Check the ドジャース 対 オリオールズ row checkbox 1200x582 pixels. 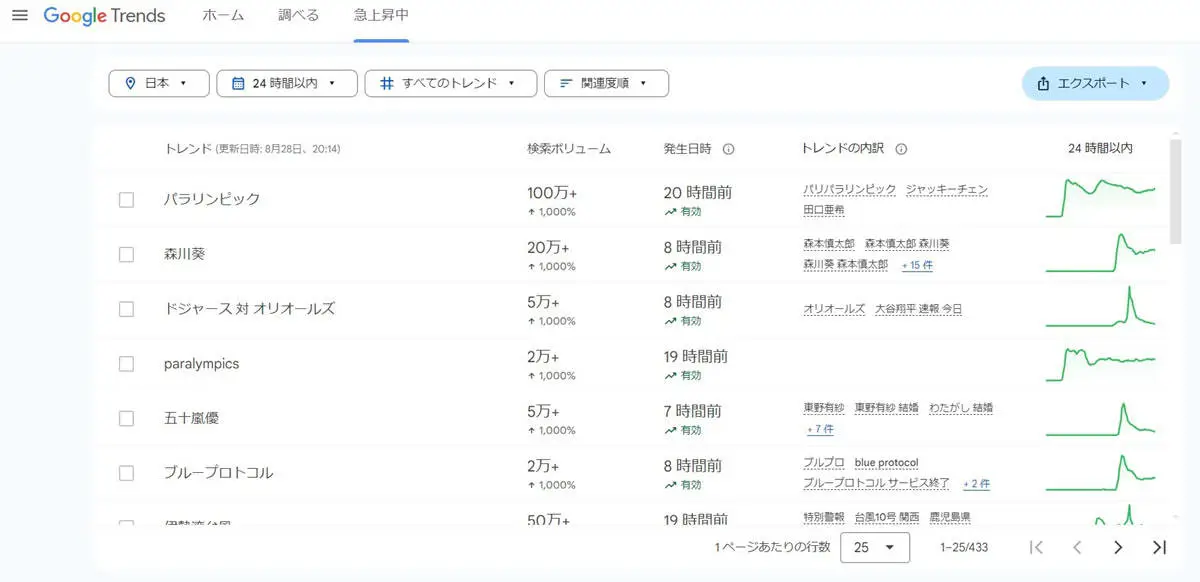(x=126, y=309)
